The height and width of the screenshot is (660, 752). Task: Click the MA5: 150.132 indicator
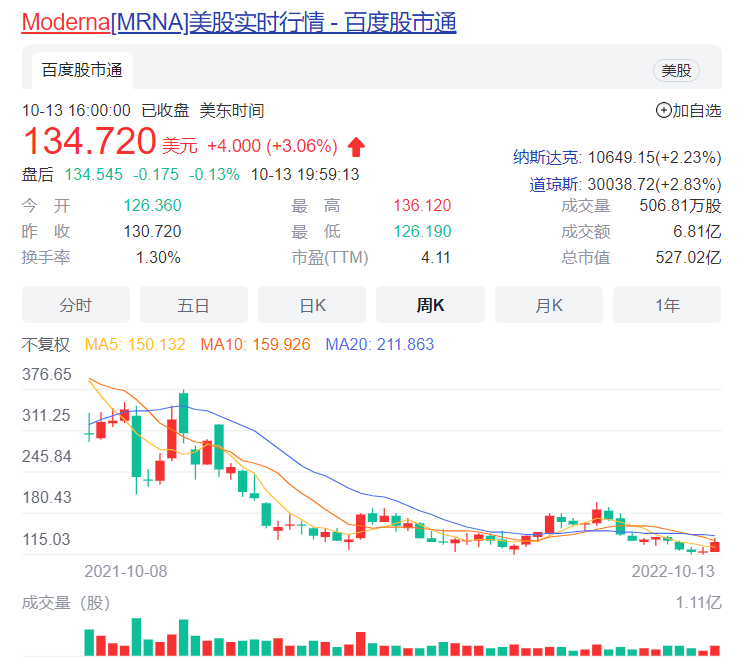point(135,344)
